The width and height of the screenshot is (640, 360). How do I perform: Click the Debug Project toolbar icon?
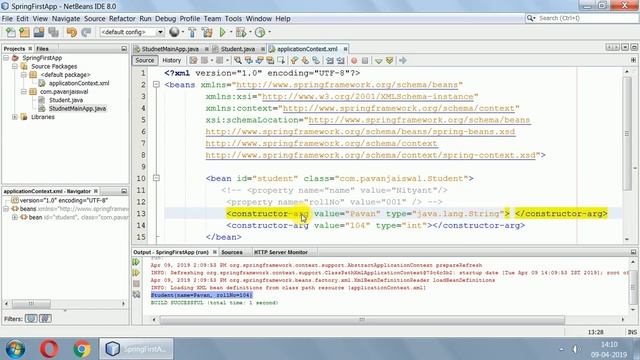click(x=241, y=32)
